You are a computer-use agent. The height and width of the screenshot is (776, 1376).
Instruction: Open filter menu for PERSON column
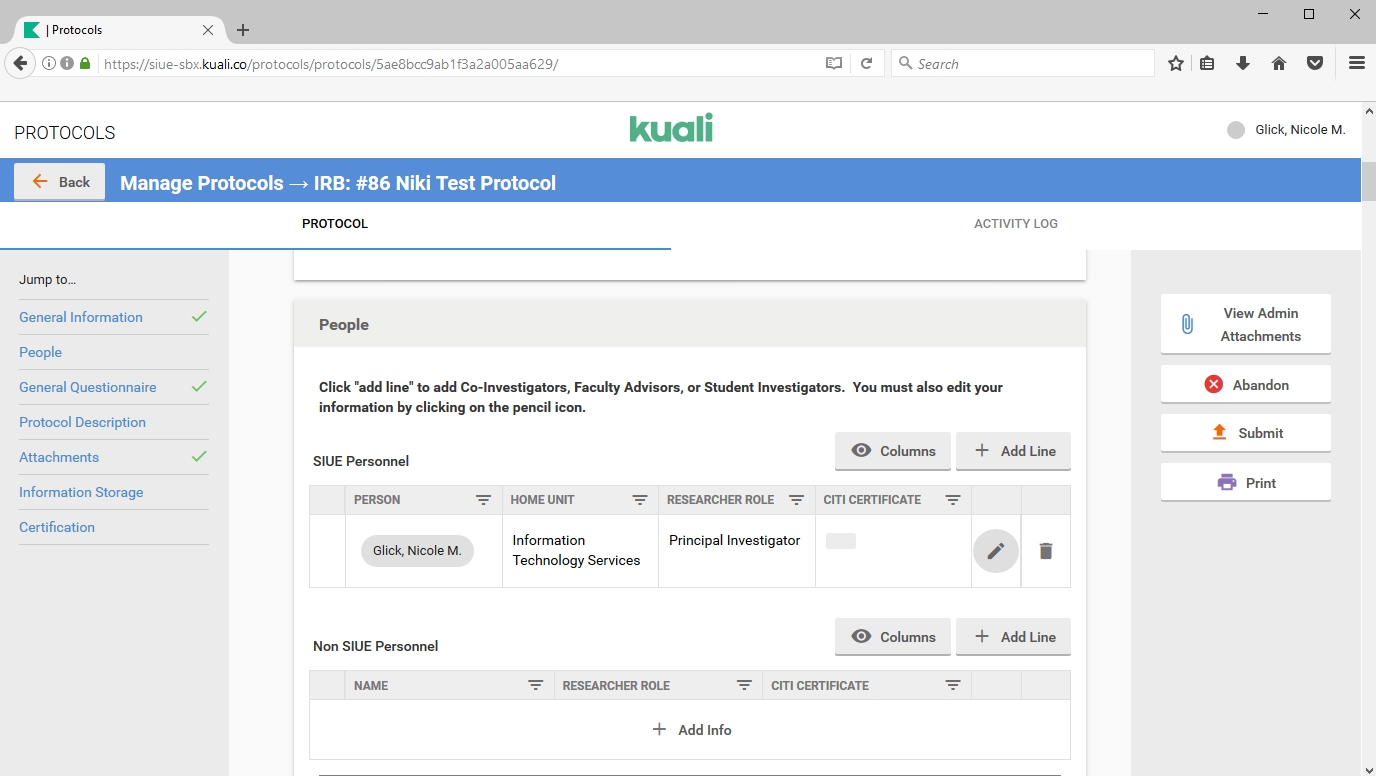pyautogui.click(x=483, y=500)
